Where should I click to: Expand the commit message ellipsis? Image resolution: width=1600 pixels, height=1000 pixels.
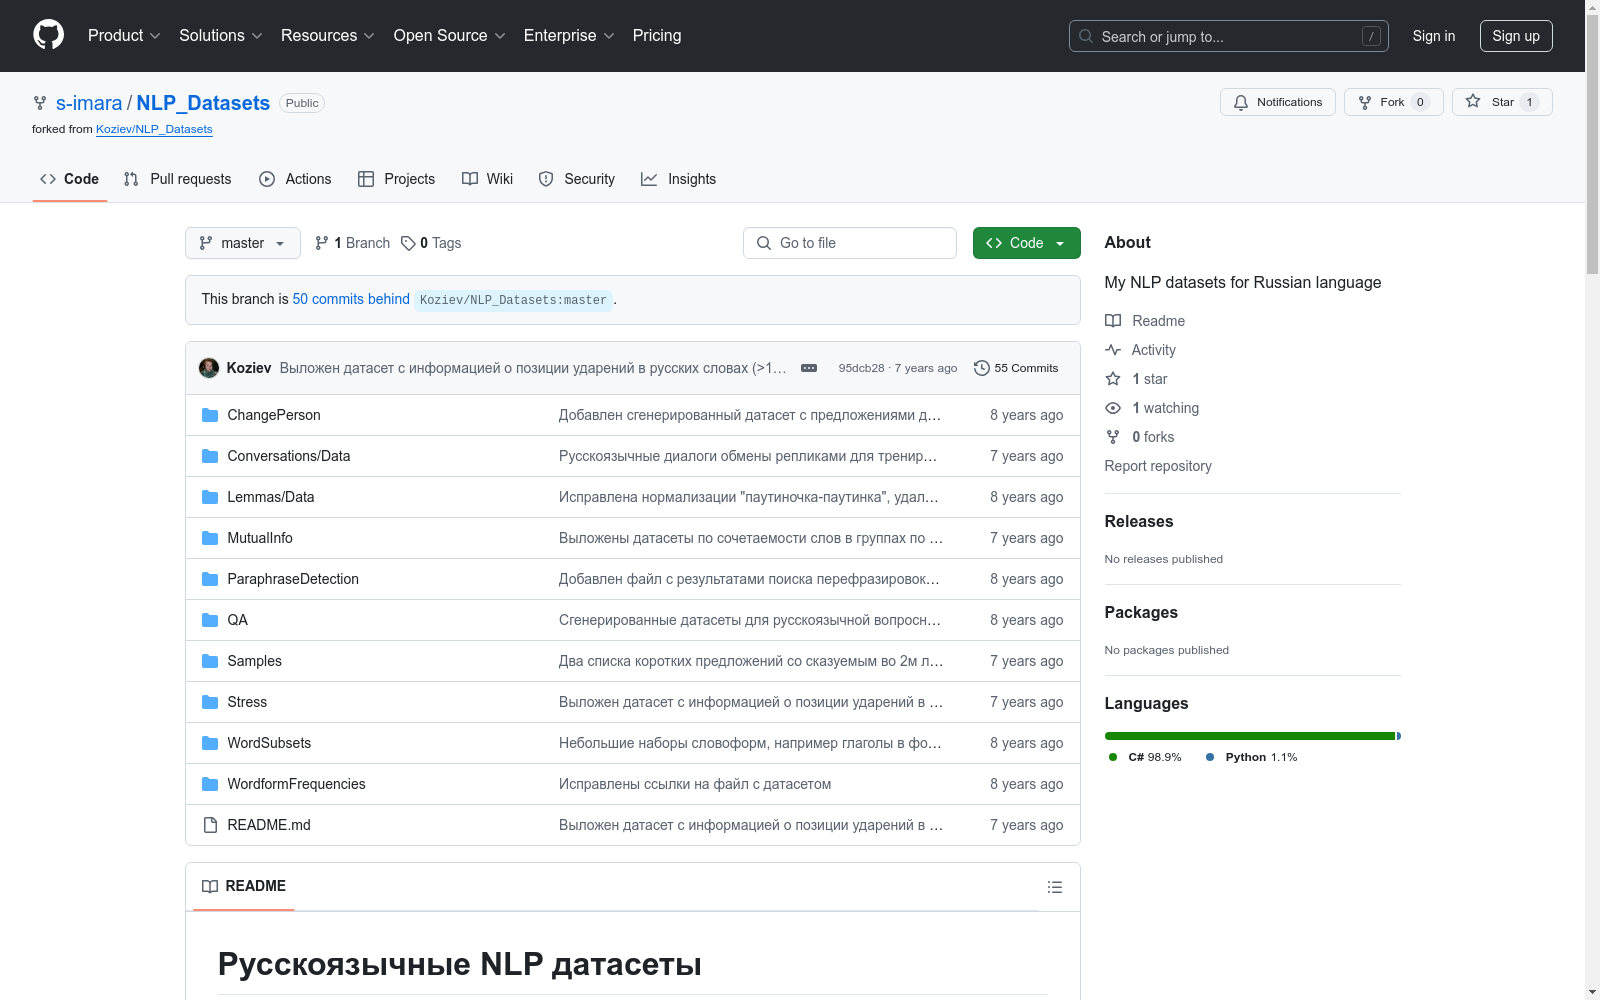(x=809, y=368)
